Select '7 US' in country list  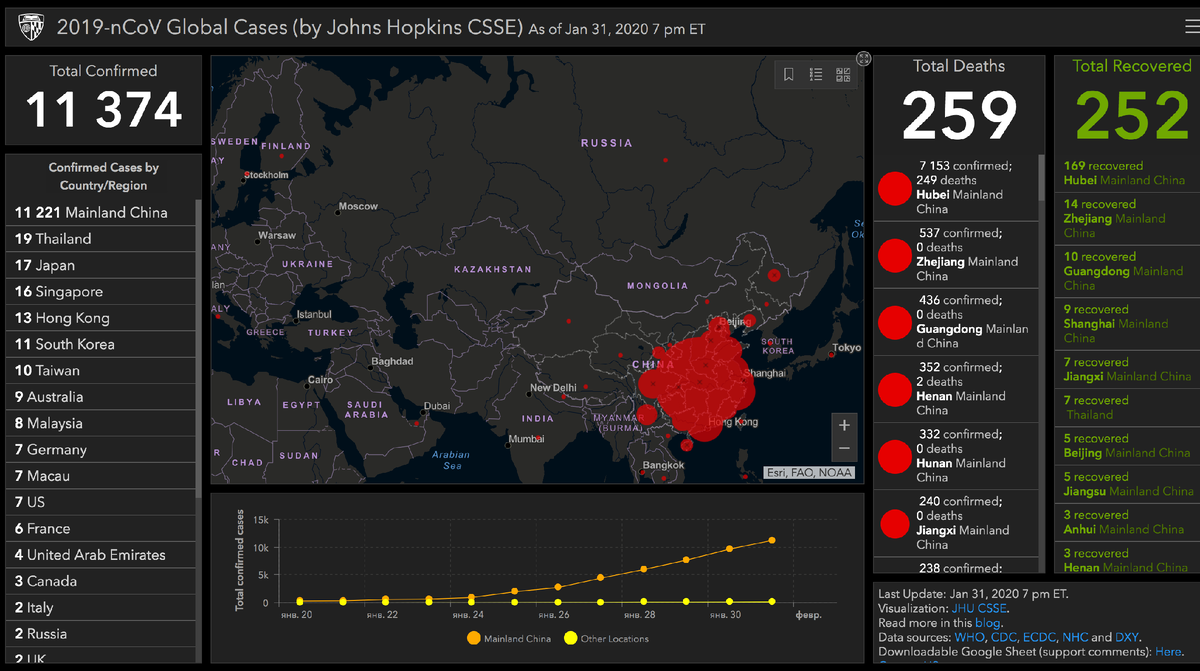[x=100, y=502]
